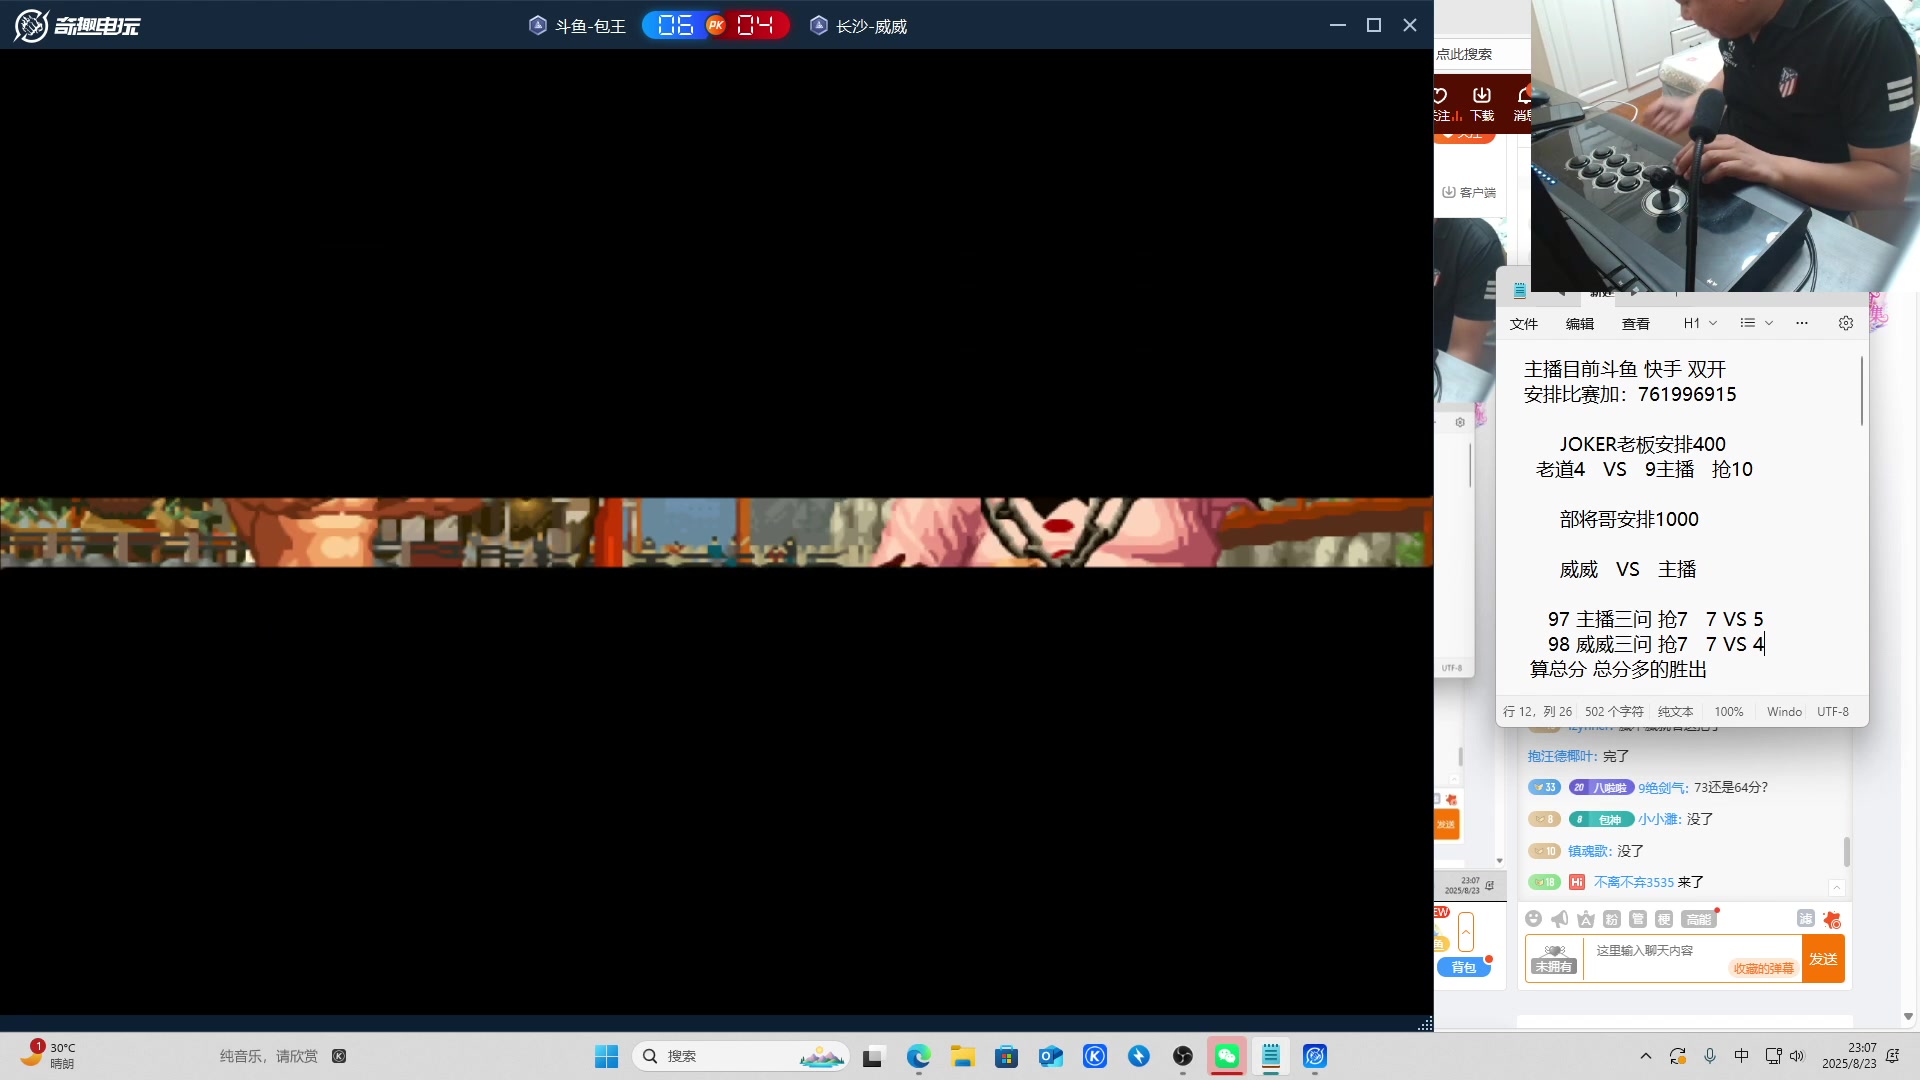Click the 八啦啦 fan badge in chat
This screenshot has height=1080, width=1920.
point(1601,788)
